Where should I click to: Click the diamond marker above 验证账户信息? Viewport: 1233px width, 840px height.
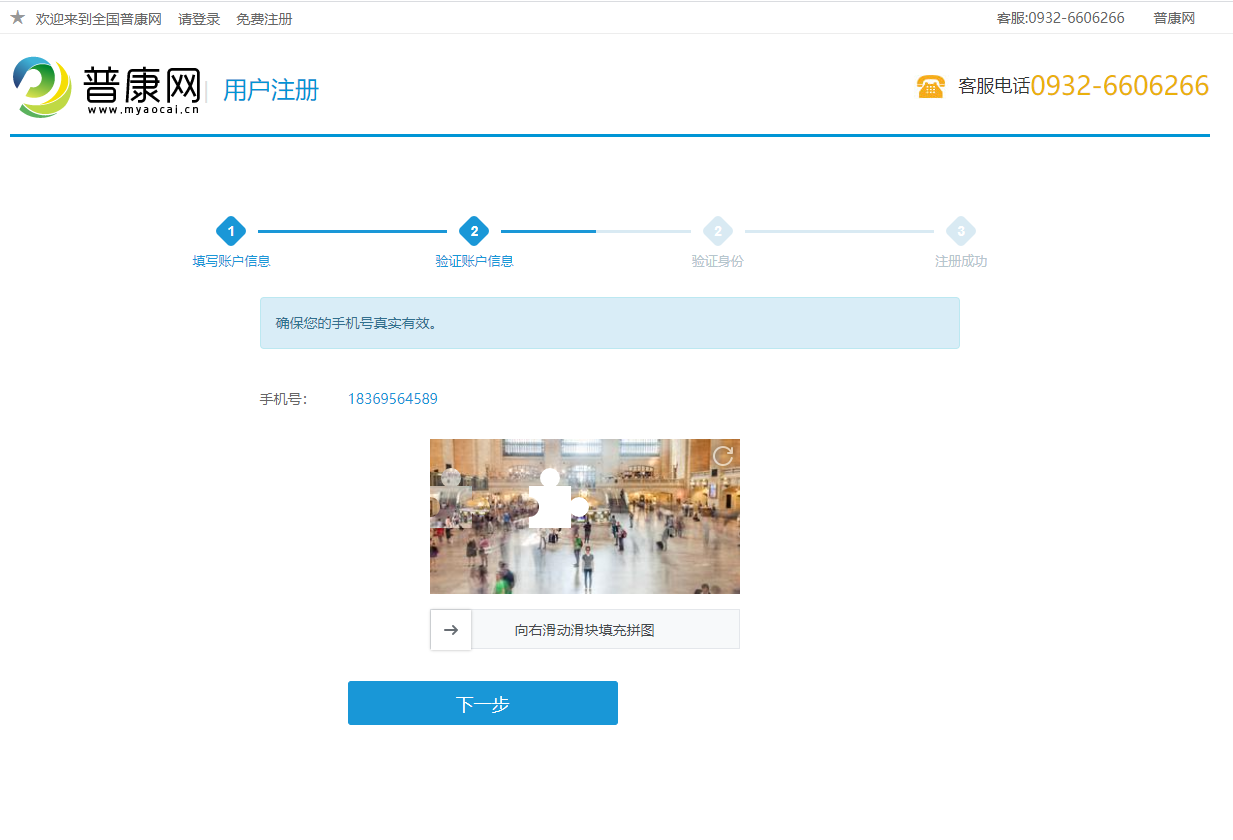click(x=474, y=232)
